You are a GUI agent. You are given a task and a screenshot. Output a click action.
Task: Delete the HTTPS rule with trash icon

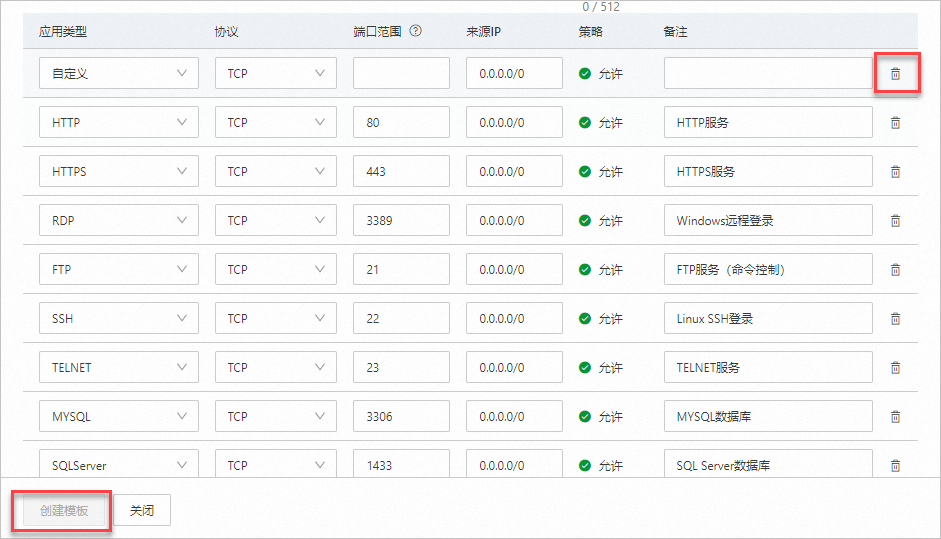point(895,172)
